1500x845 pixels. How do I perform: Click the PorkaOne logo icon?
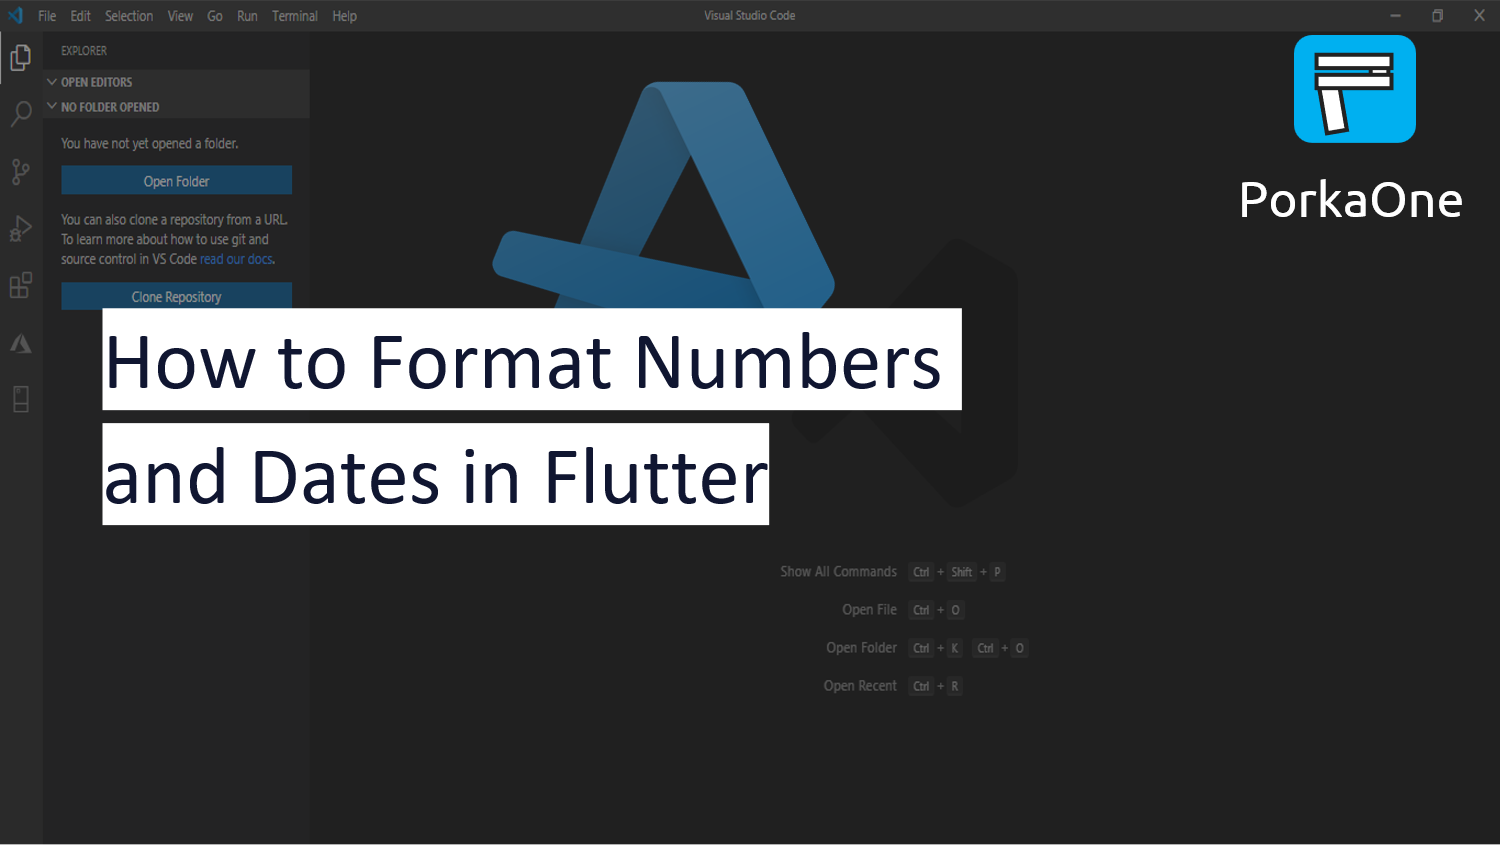pos(1354,89)
